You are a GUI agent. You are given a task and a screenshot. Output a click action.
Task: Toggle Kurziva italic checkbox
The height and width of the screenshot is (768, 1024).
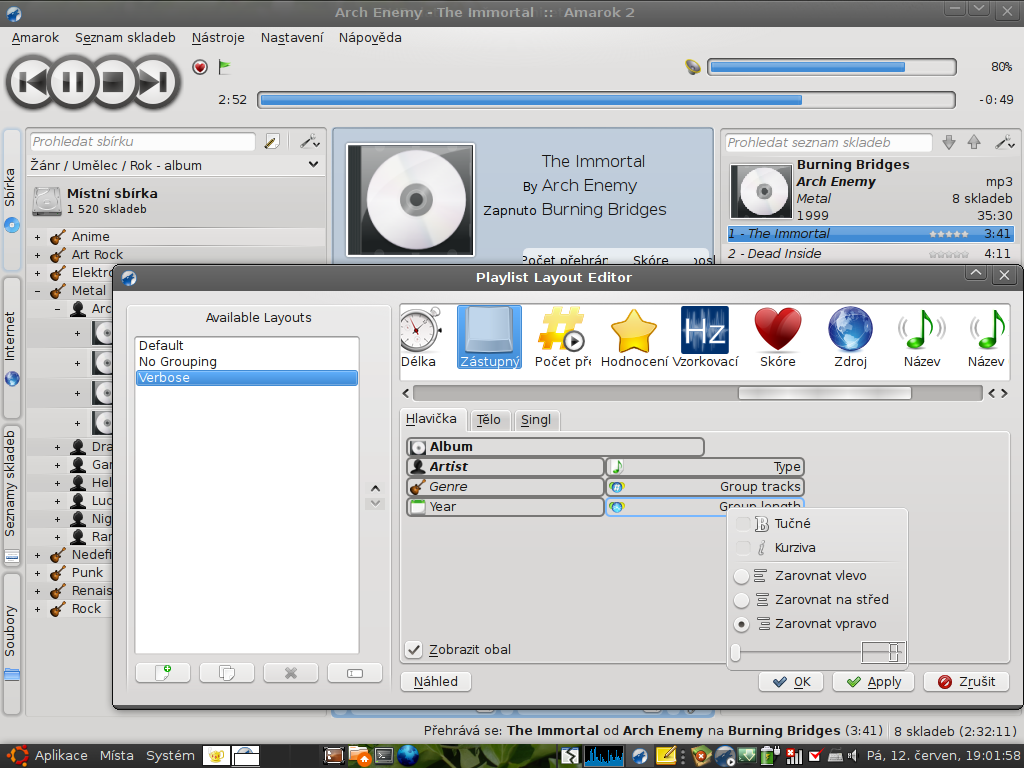coord(743,548)
